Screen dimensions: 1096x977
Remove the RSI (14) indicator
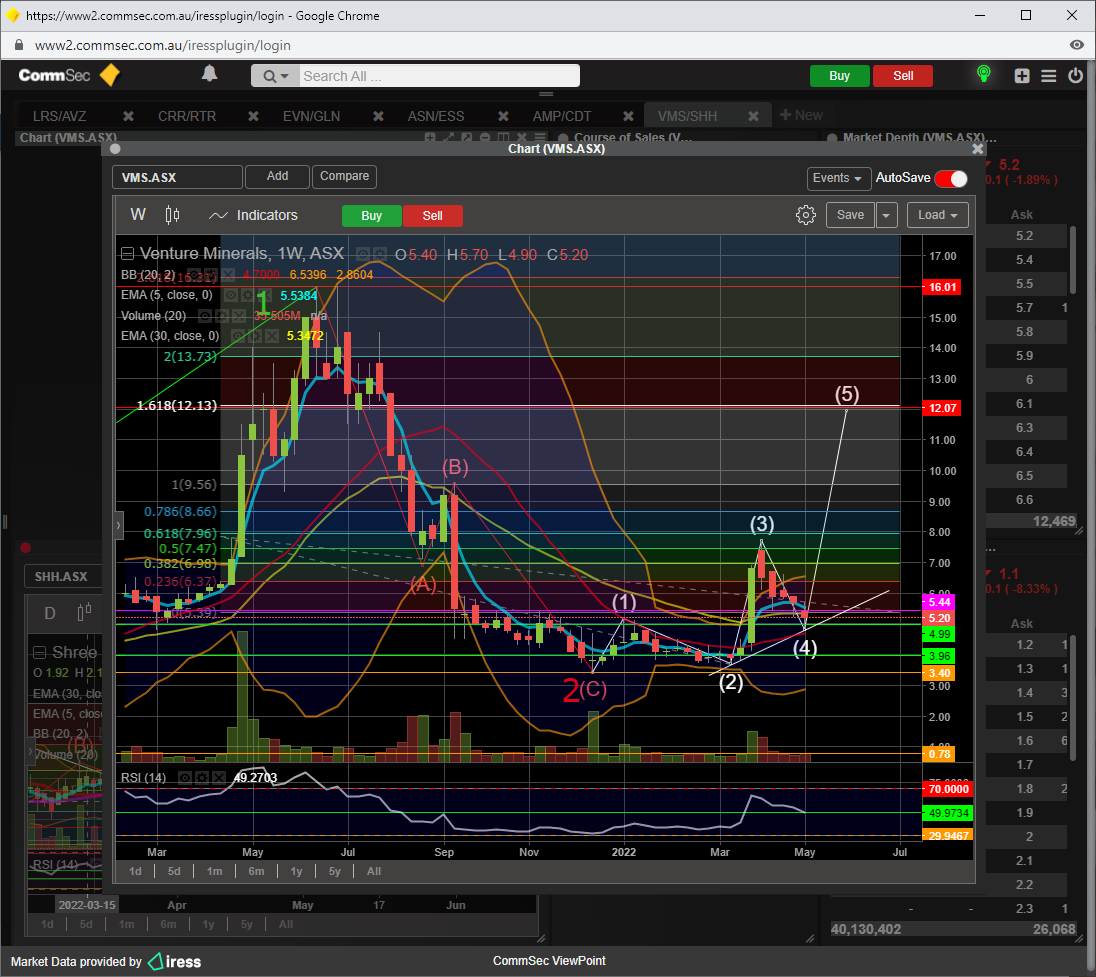click(219, 778)
